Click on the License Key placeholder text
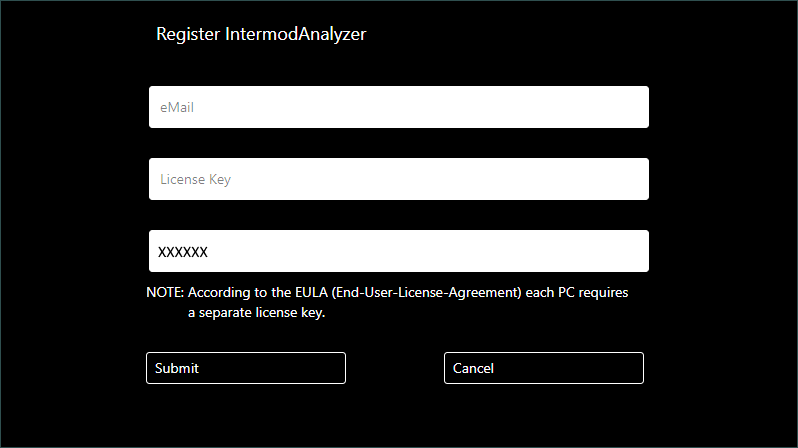Viewport: 798px width, 448px height. [196, 180]
